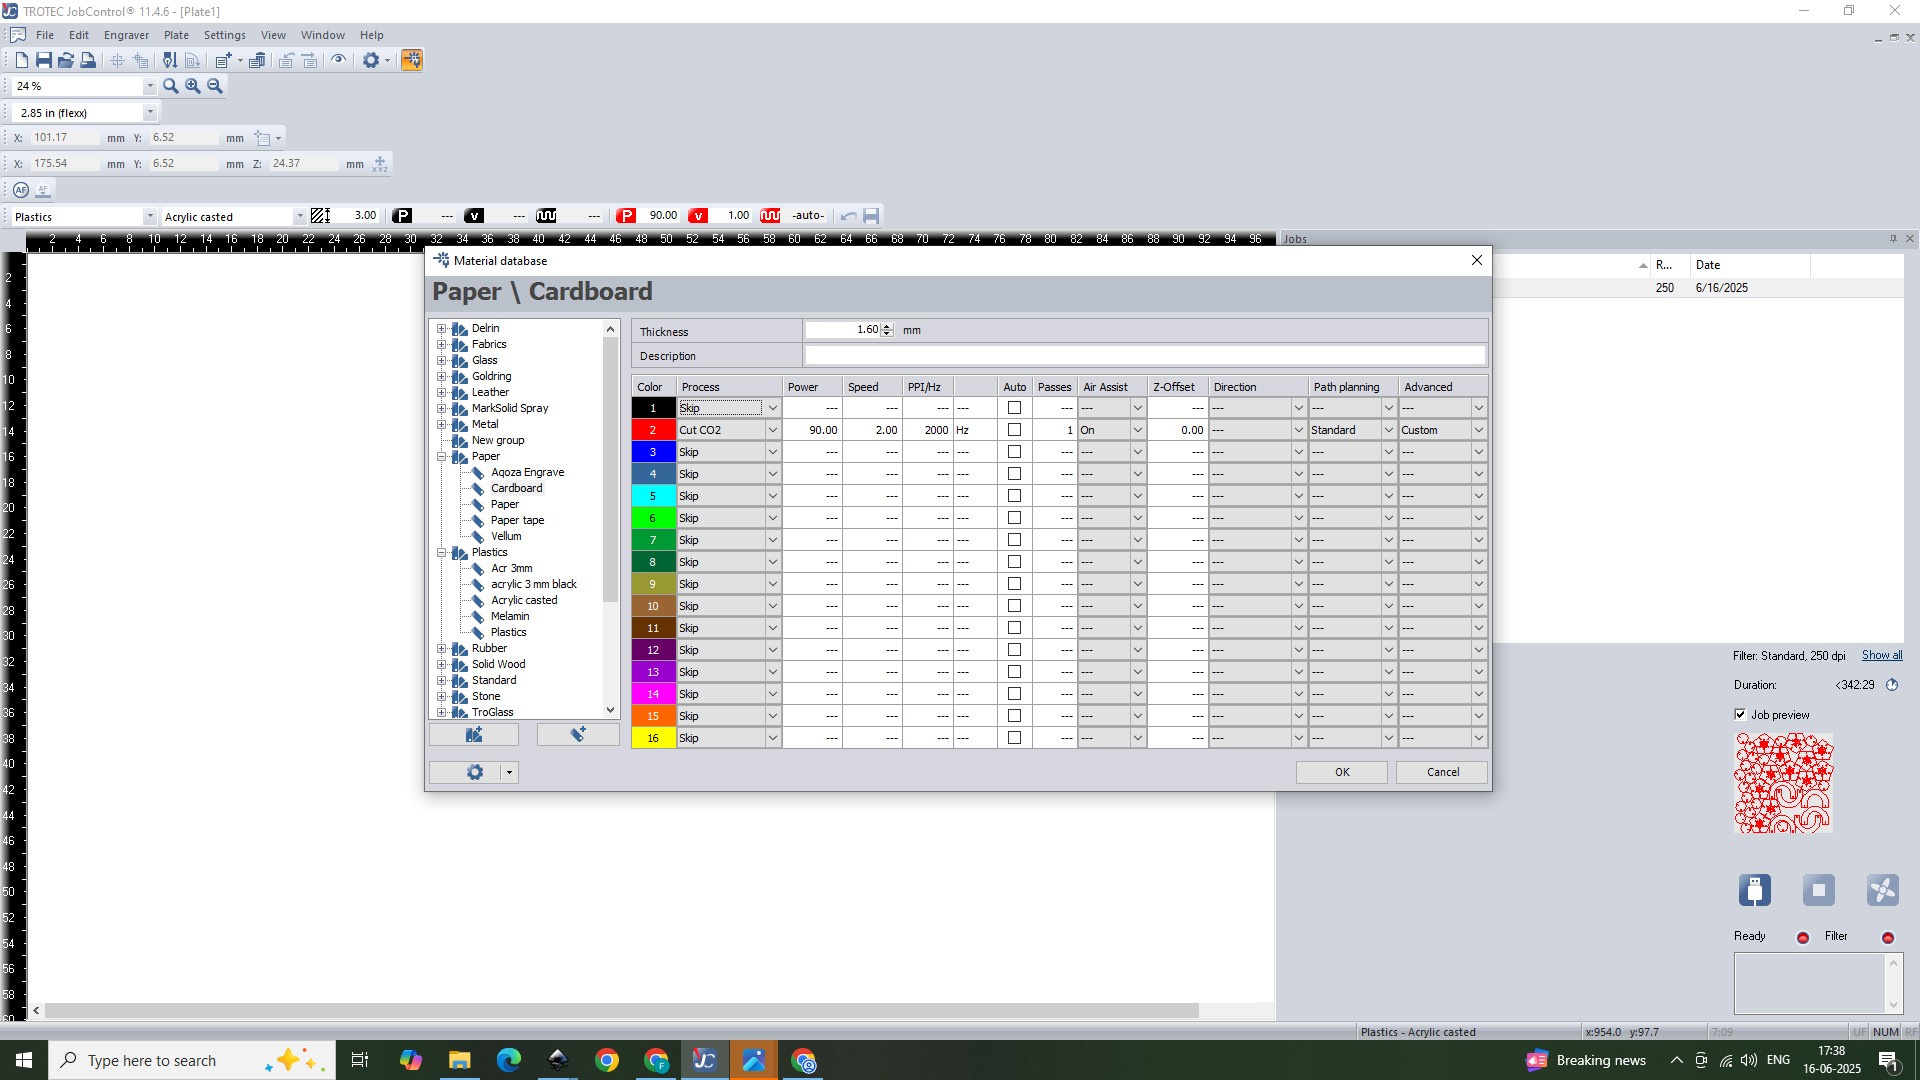Click the zoom in magnifier icon

193,86
